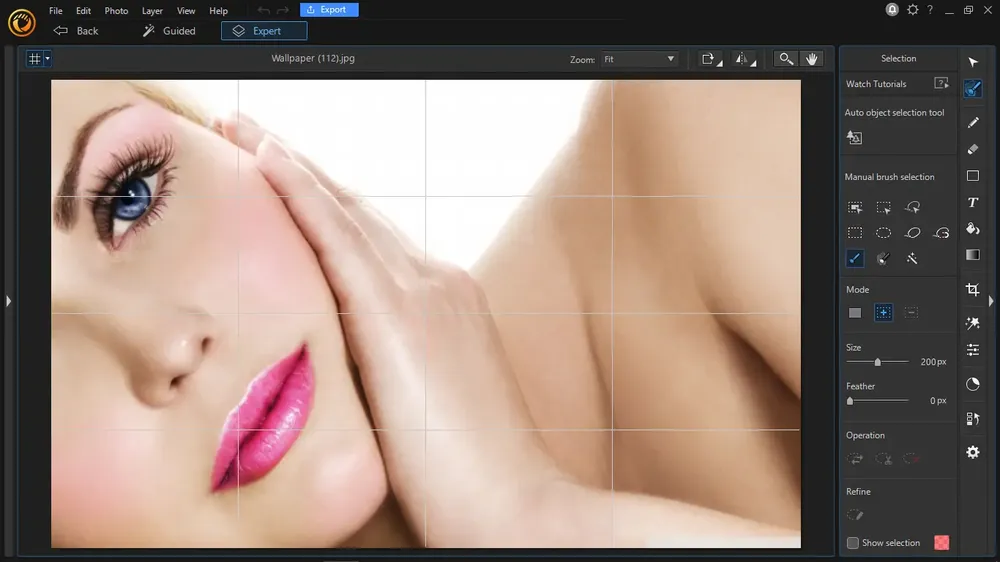Choose the Ellipse selection tool
This screenshot has height=562, width=1000.
[x=884, y=233]
